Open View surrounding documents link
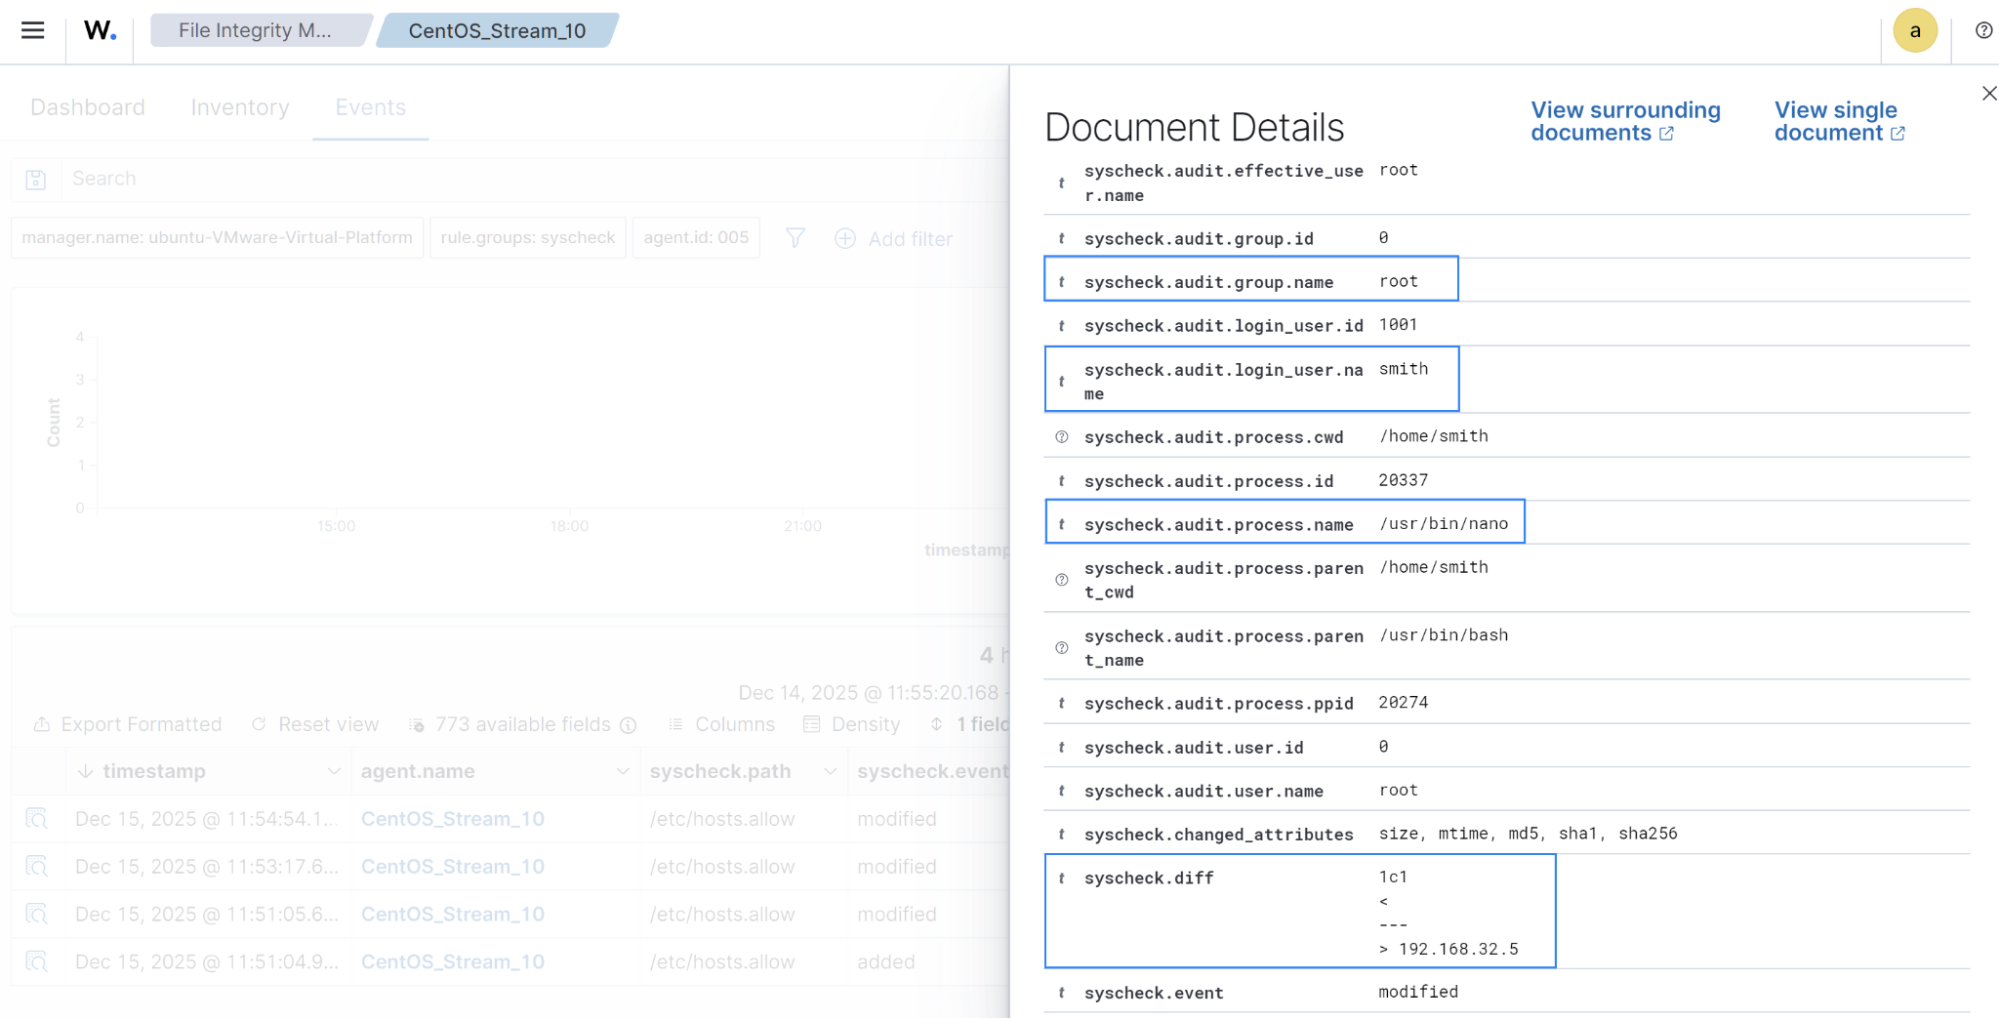The width and height of the screenshot is (1999, 1019). [x=1624, y=121]
